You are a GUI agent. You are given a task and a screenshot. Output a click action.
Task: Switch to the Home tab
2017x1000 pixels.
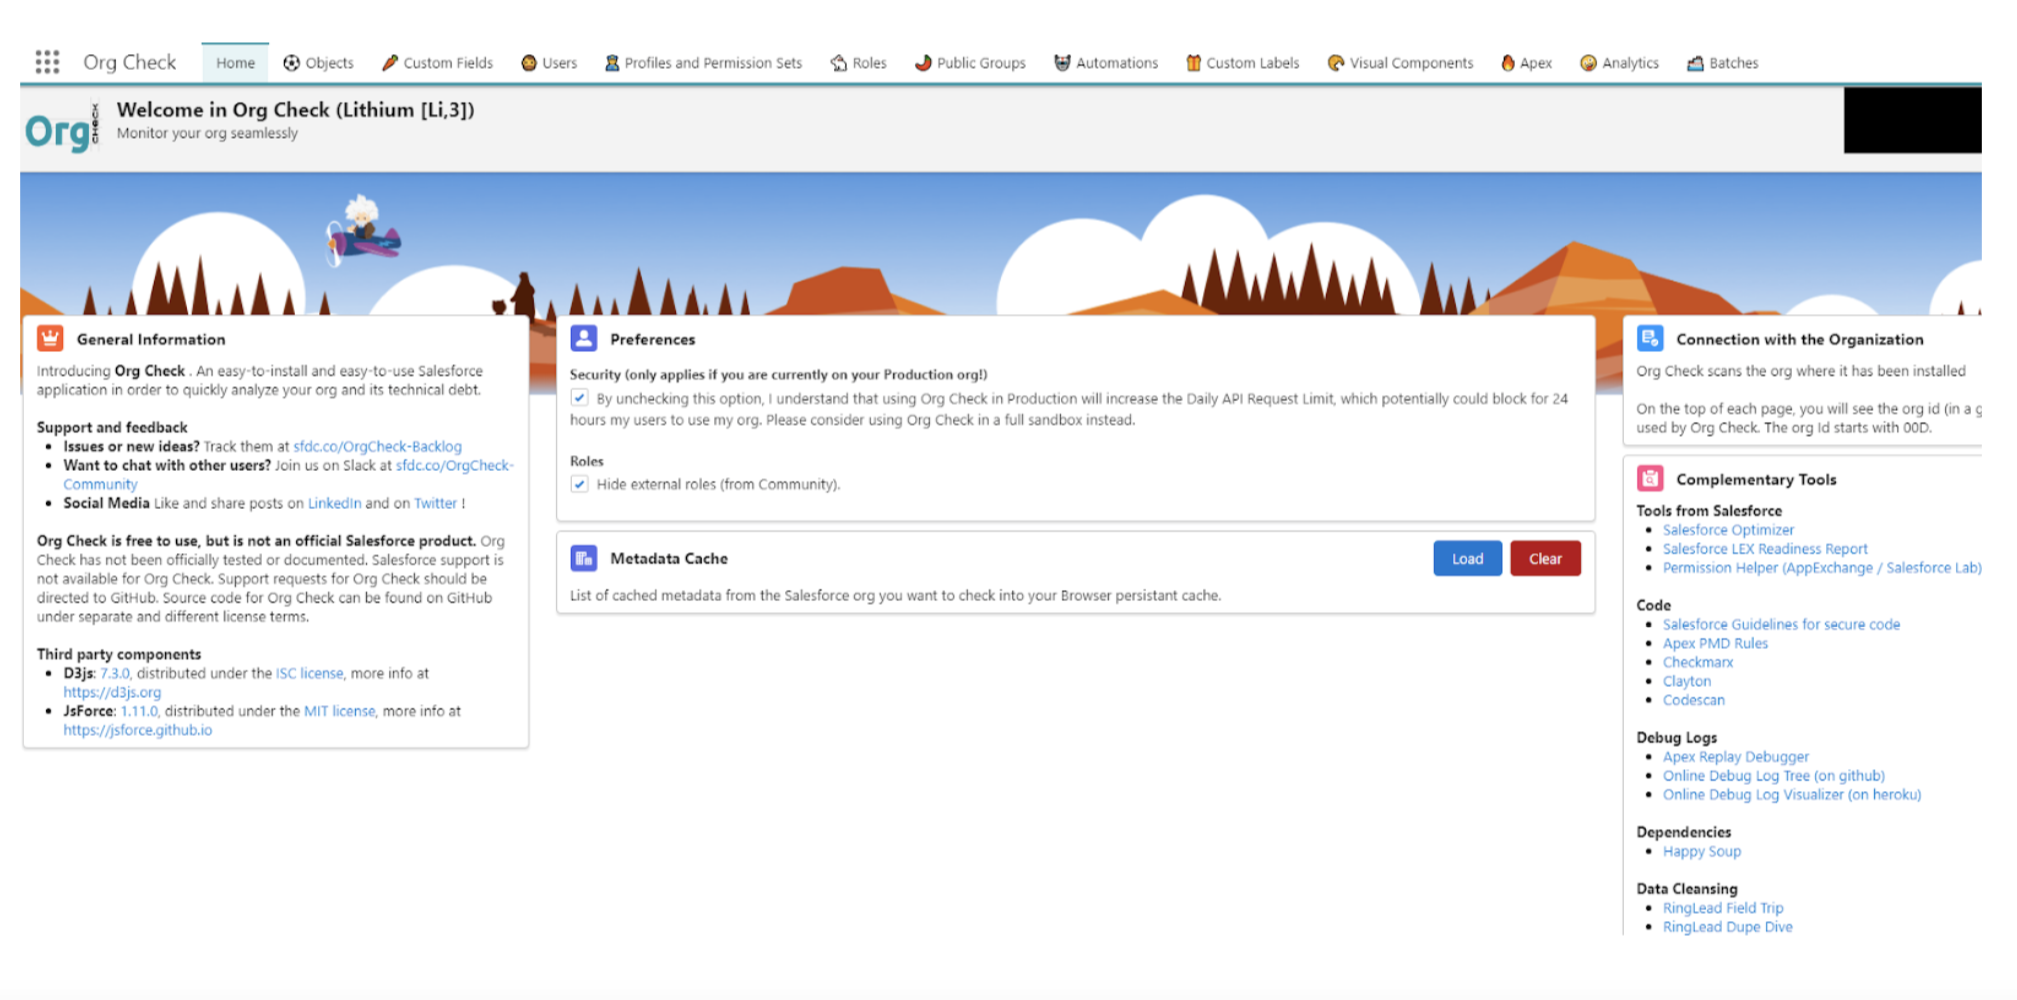click(x=235, y=63)
